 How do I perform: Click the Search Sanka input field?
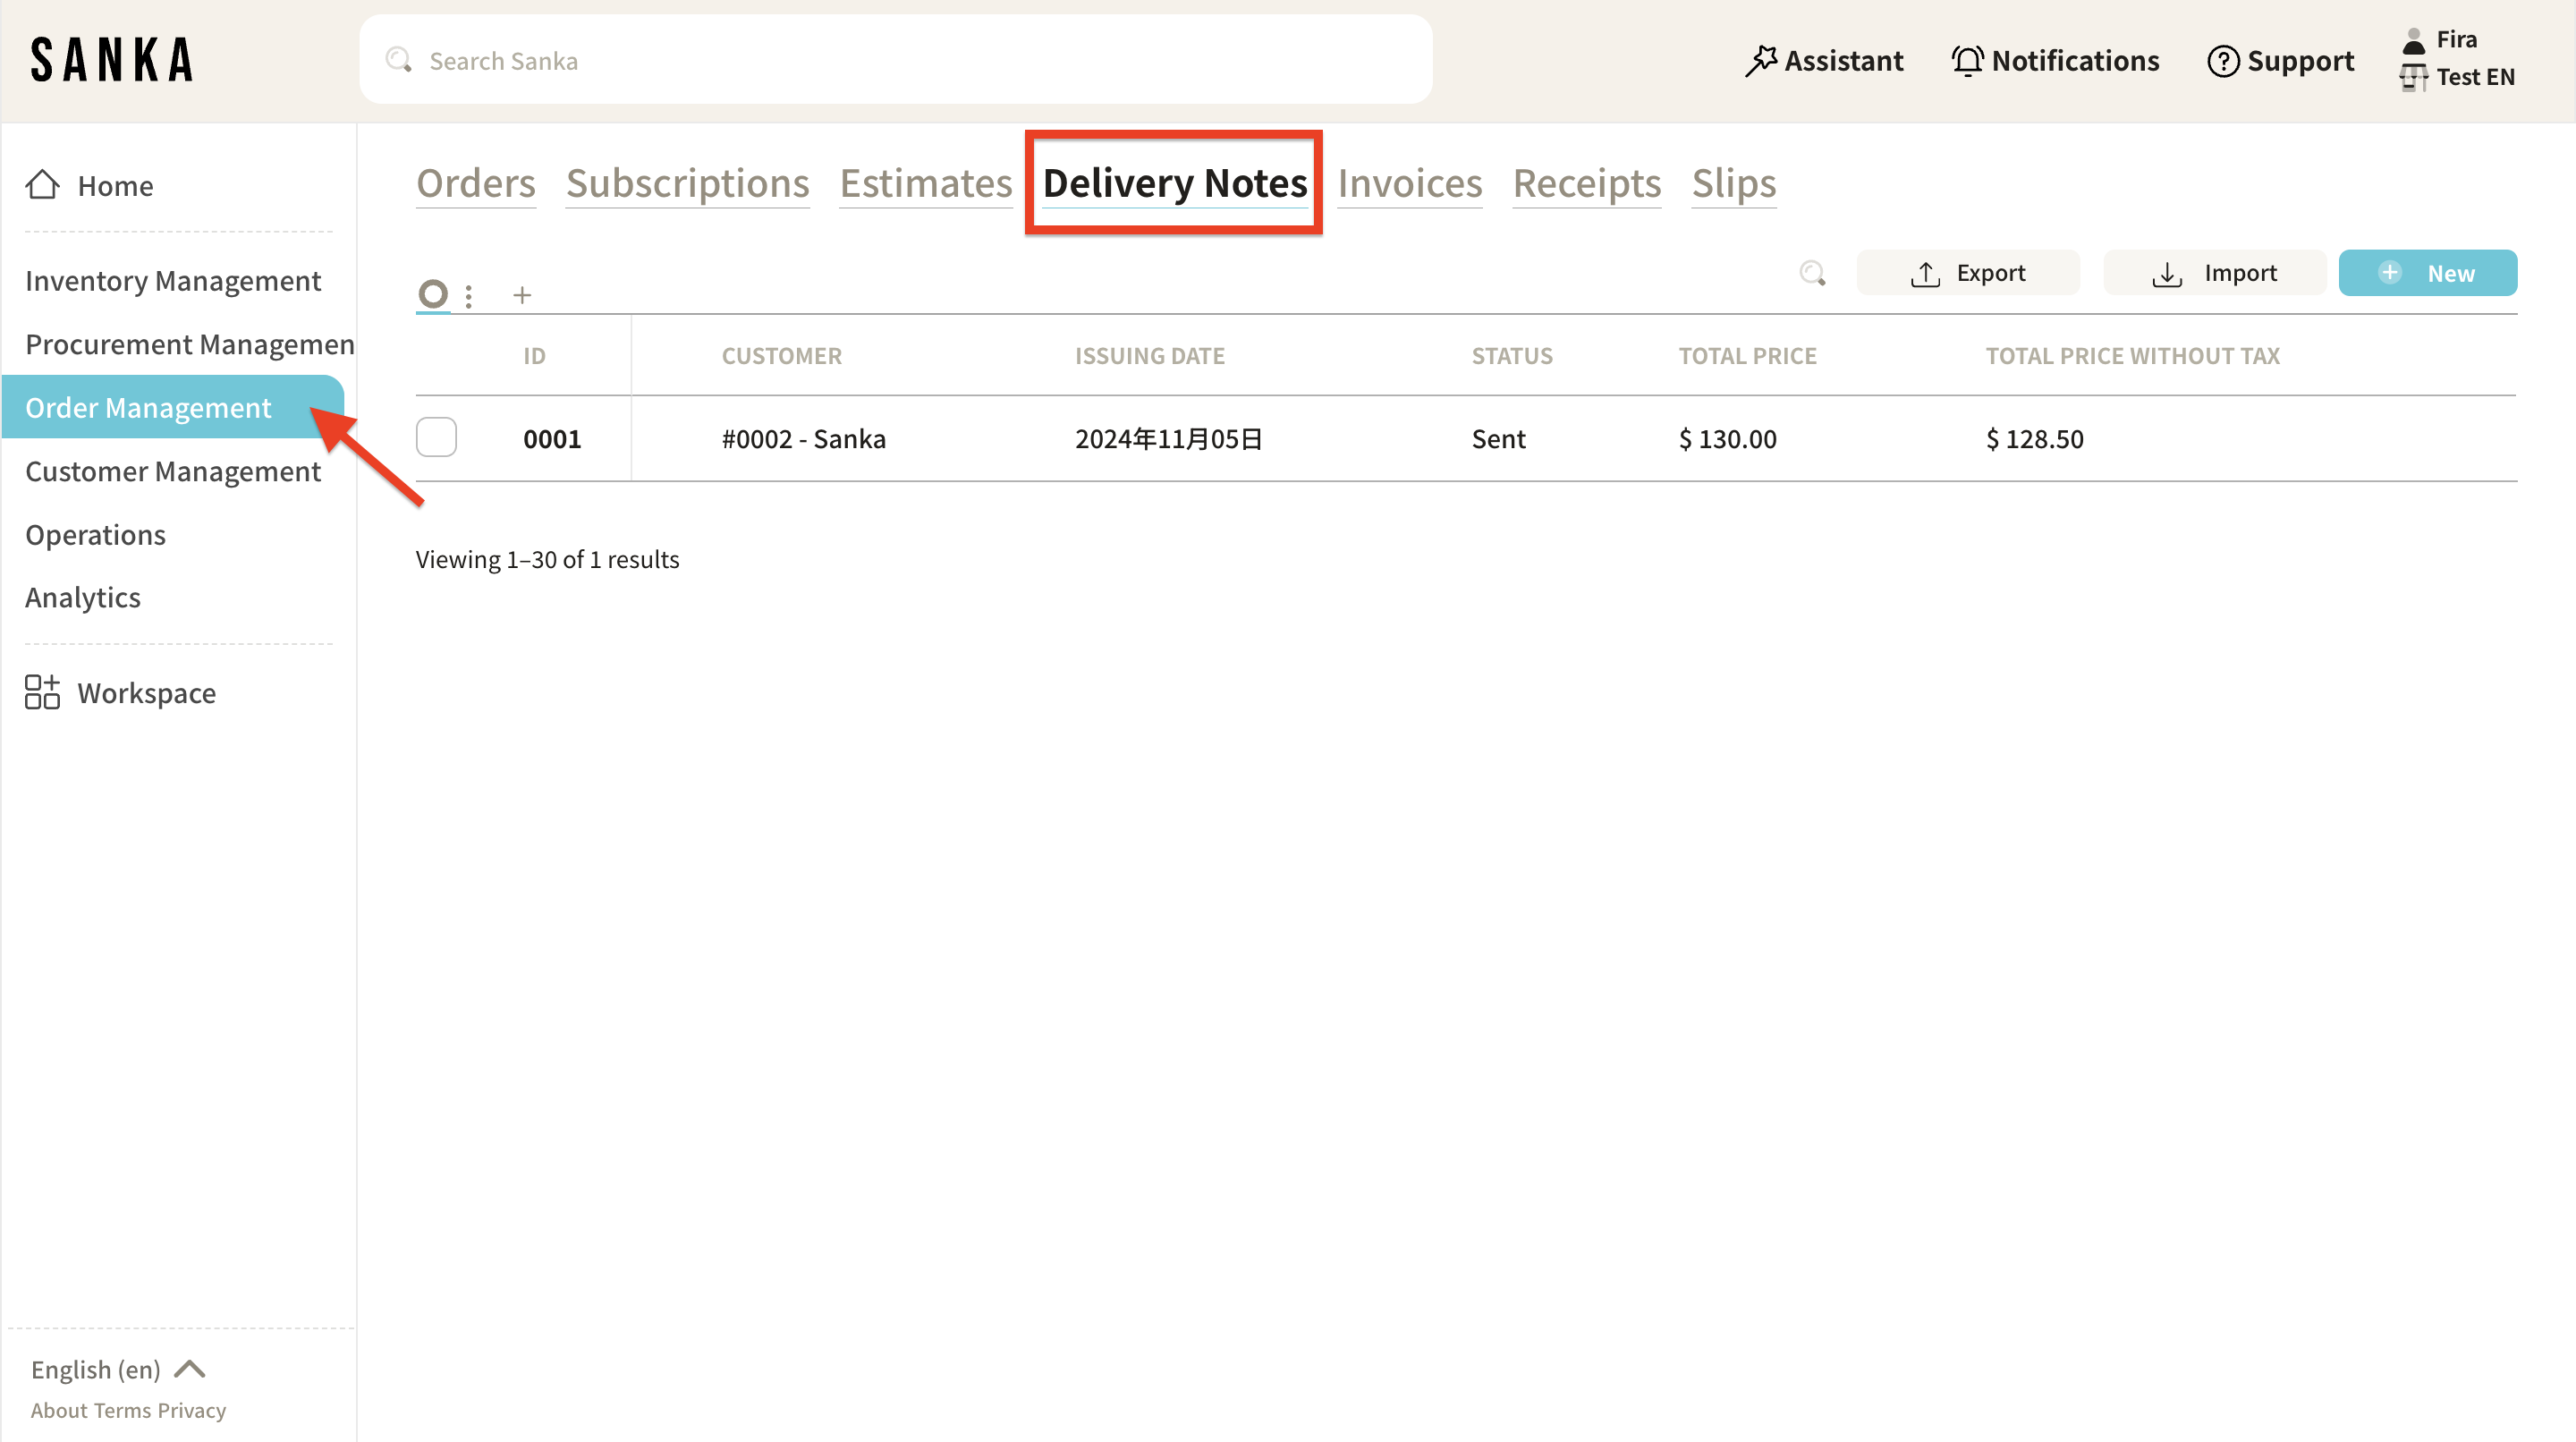pyautogui.click(x=895, y=61)
